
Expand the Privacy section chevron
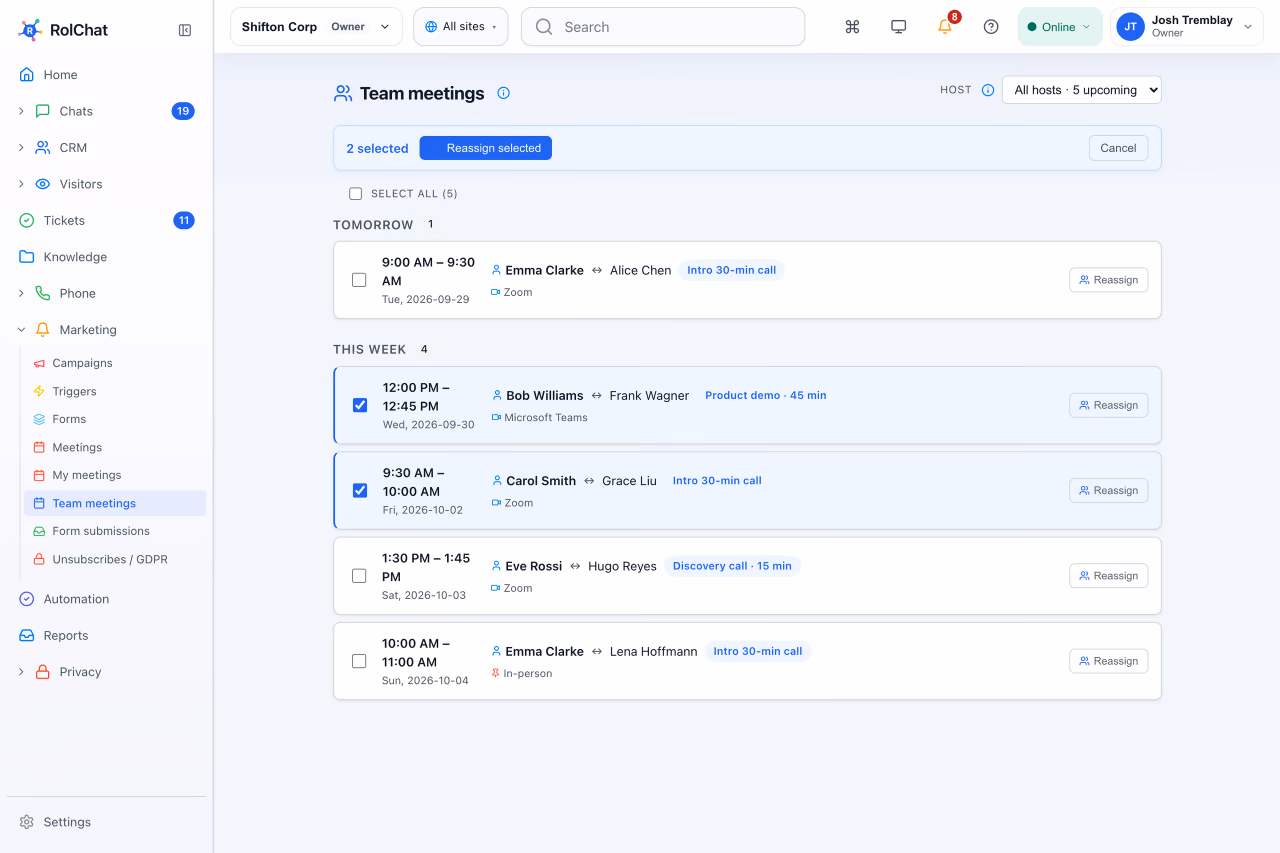[x=21, y=672]
